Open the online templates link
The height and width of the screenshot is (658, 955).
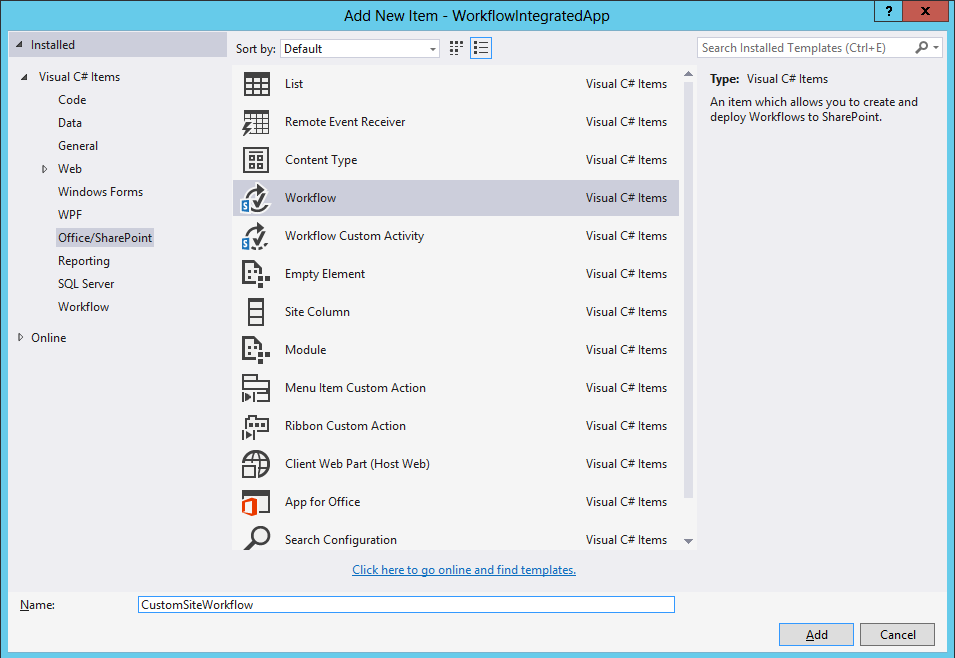tap(463, 570)
